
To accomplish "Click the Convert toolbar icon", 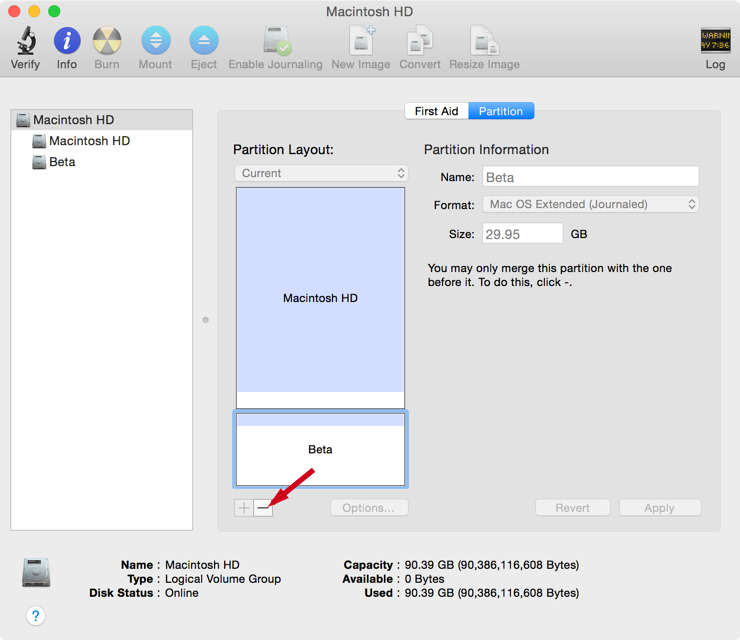I will click(x=420, y=41).
